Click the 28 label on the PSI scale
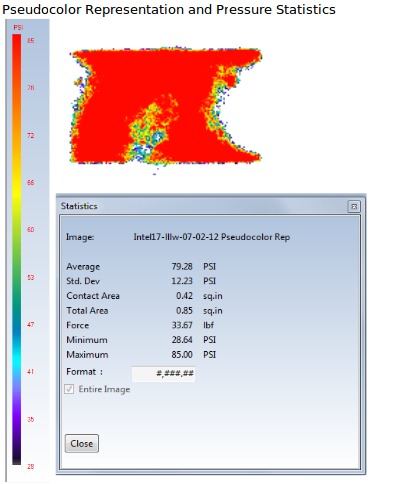 31,466
